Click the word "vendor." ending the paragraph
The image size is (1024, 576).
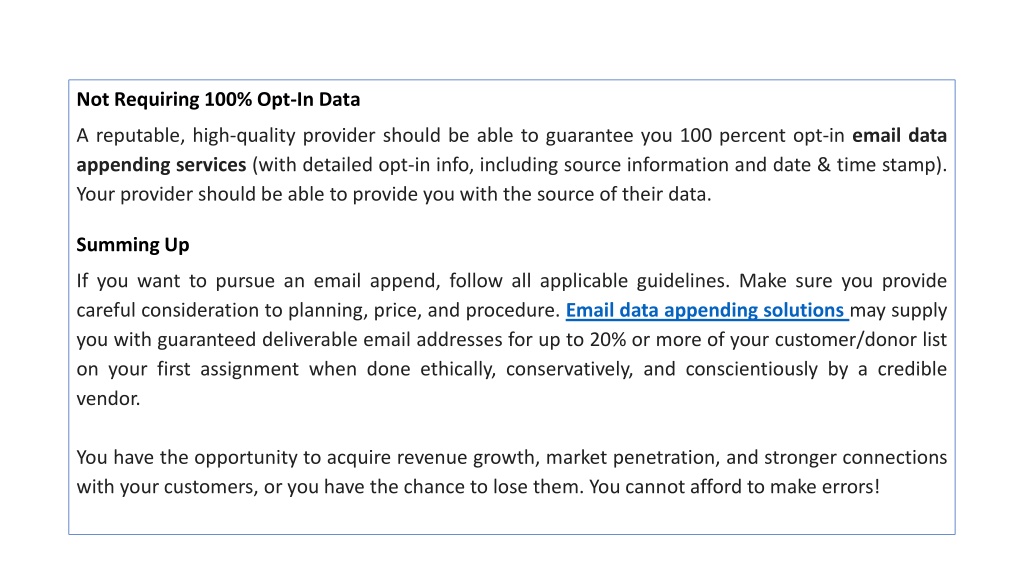[108, 398]
